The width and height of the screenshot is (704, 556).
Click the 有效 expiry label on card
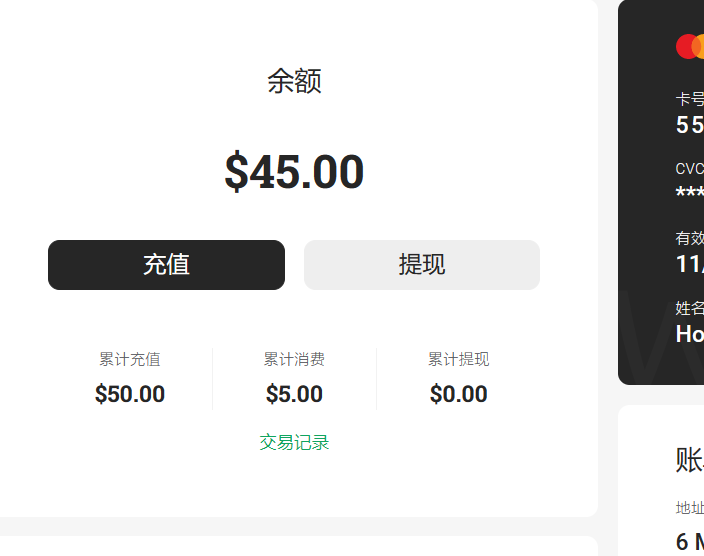click(x=690, y=238)
